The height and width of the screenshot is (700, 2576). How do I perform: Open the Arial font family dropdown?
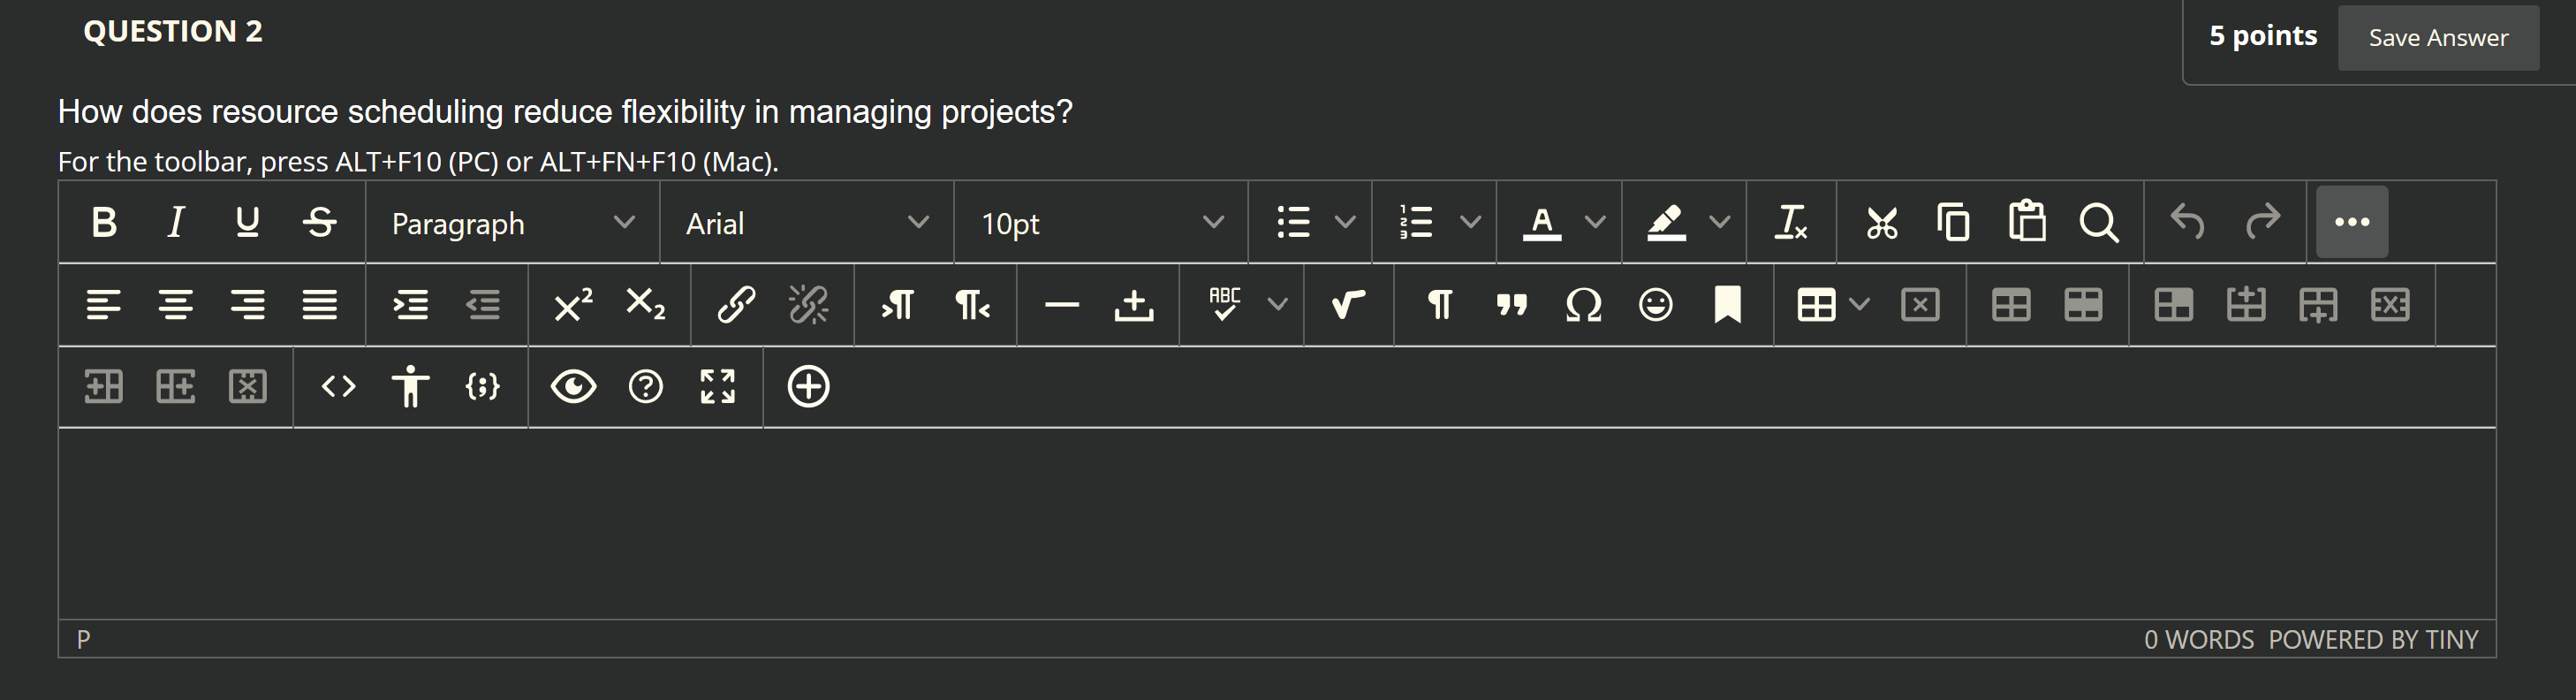pos(806,222)
